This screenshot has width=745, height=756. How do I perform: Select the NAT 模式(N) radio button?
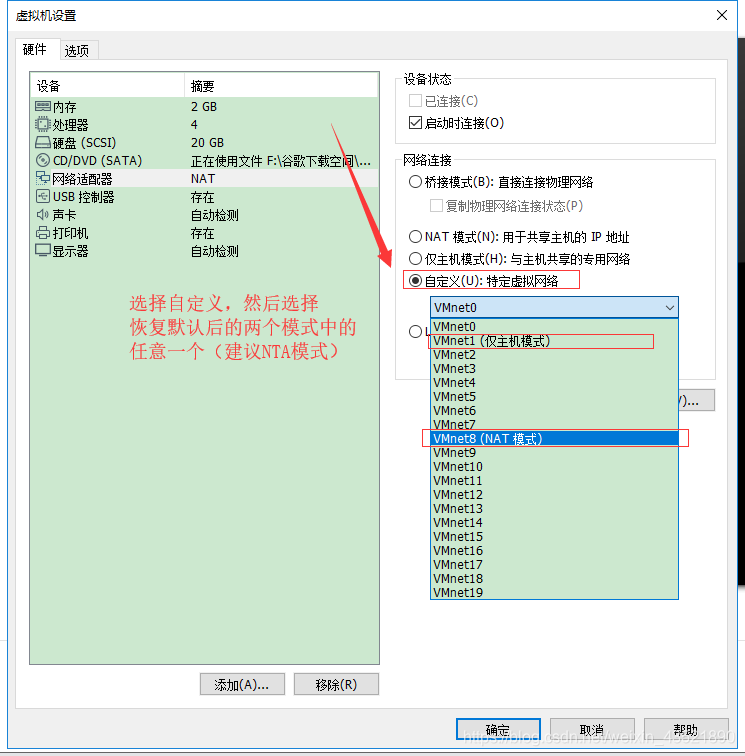[415, 237]
